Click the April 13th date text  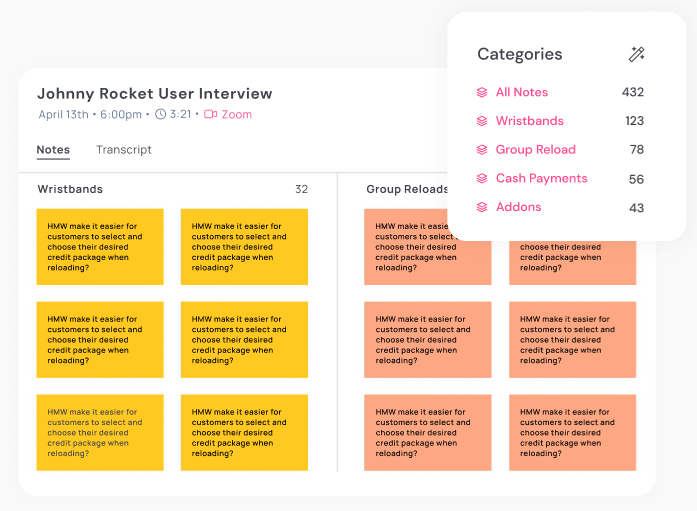[x=64, y=115]
